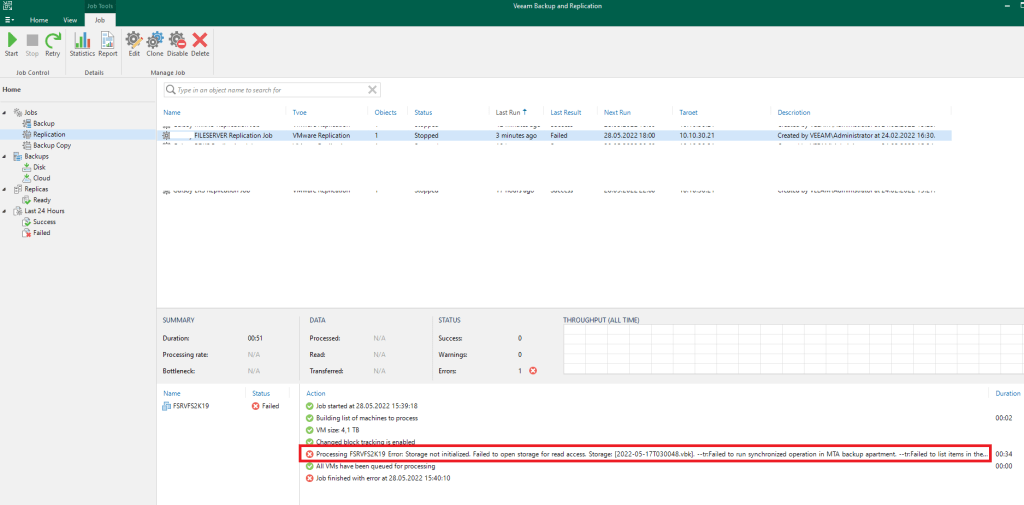The height and width of the screenshot is (505, 1024).
Task: Sort jobs by Last Run column
Action: [510, 112]
